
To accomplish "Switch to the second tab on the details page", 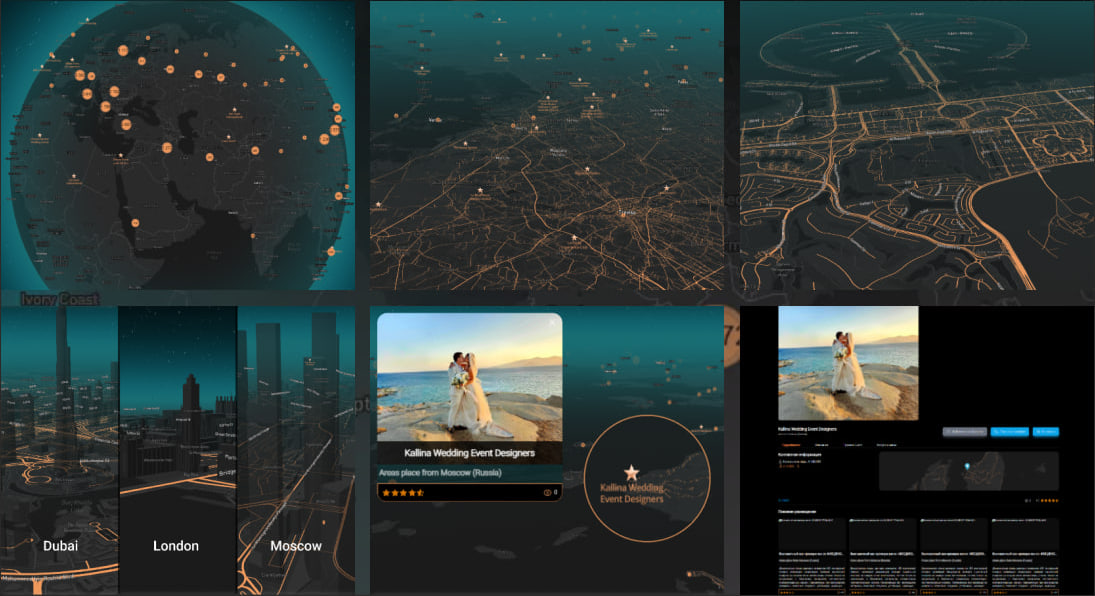I will [x=821, y=444].
